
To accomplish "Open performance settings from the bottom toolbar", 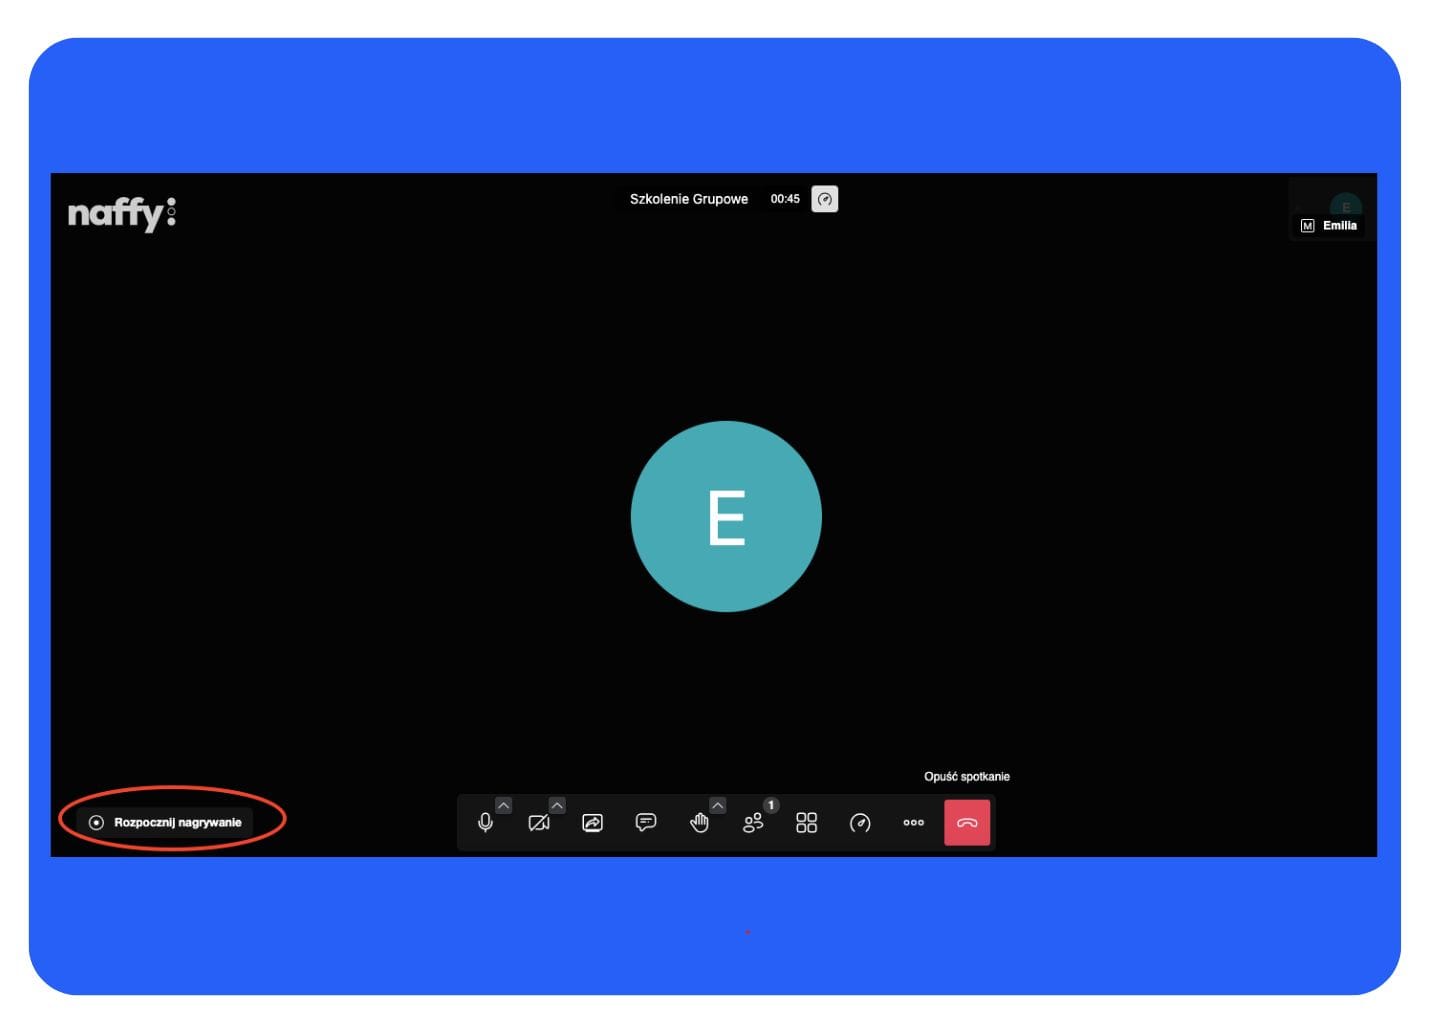I will [x=860, y=823].
